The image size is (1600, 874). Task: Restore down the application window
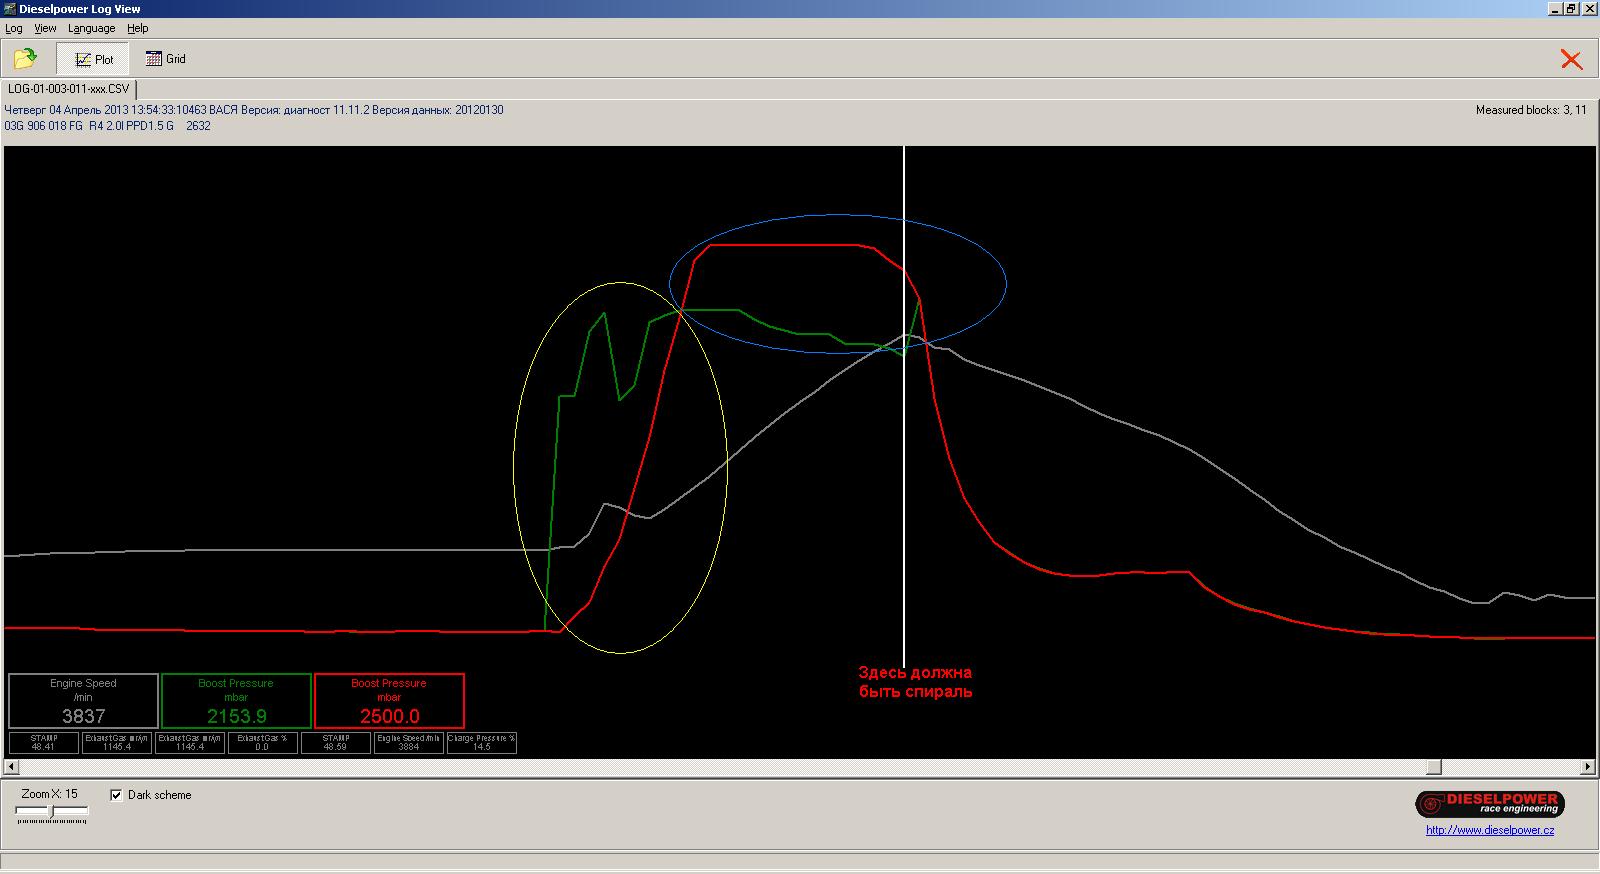click(1571, 9)
